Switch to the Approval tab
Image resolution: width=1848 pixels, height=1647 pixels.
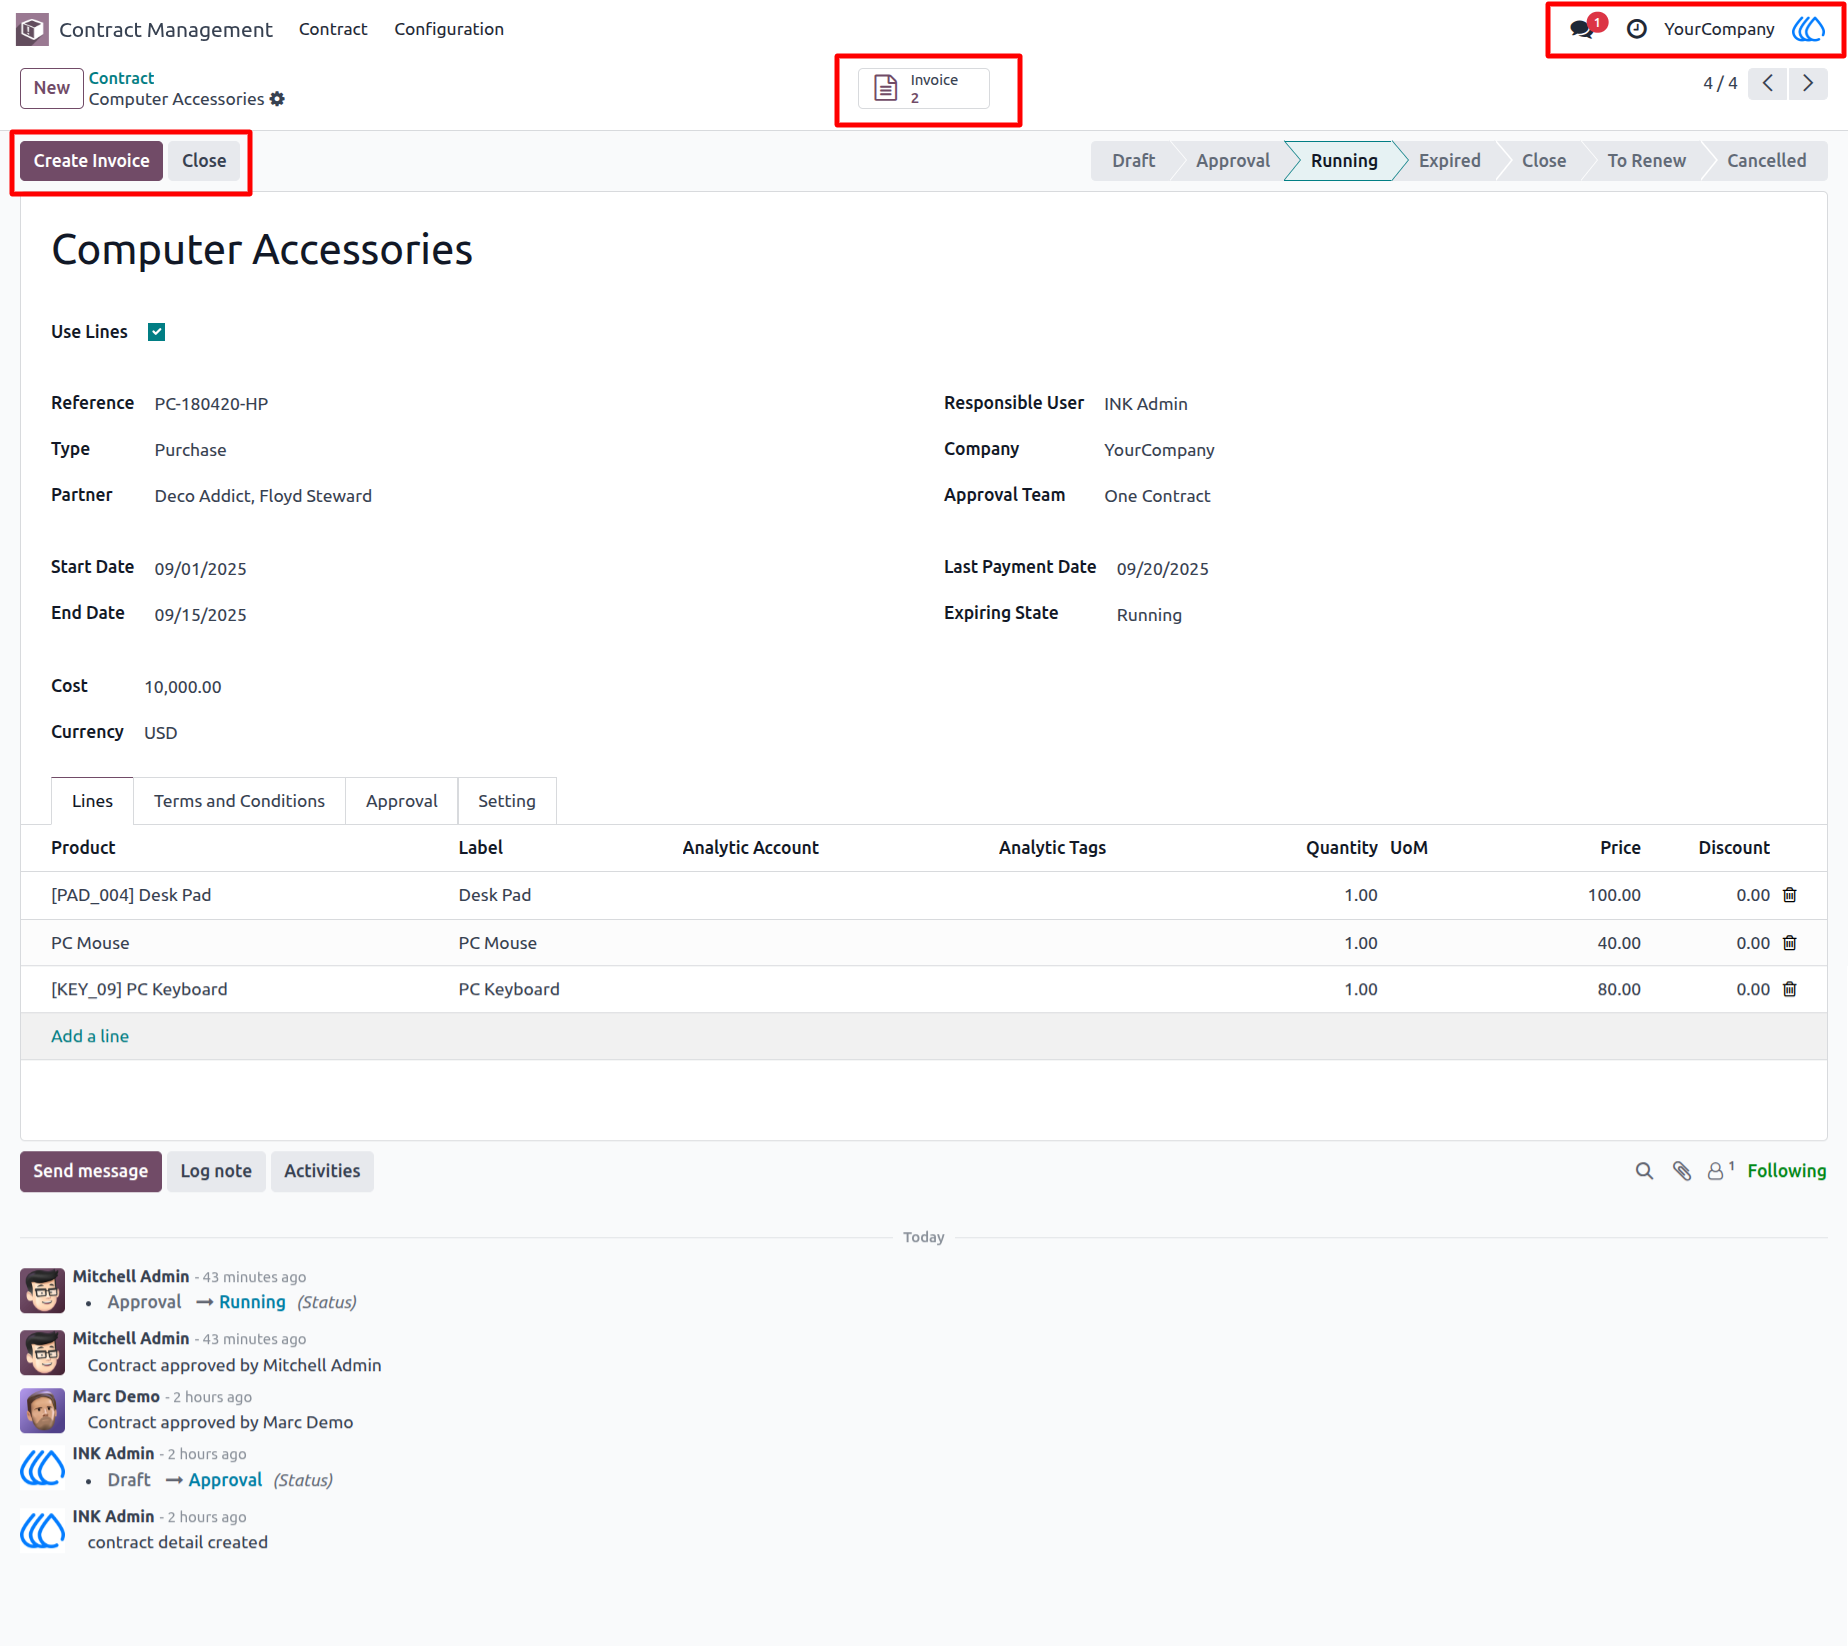tap(402, 801)
